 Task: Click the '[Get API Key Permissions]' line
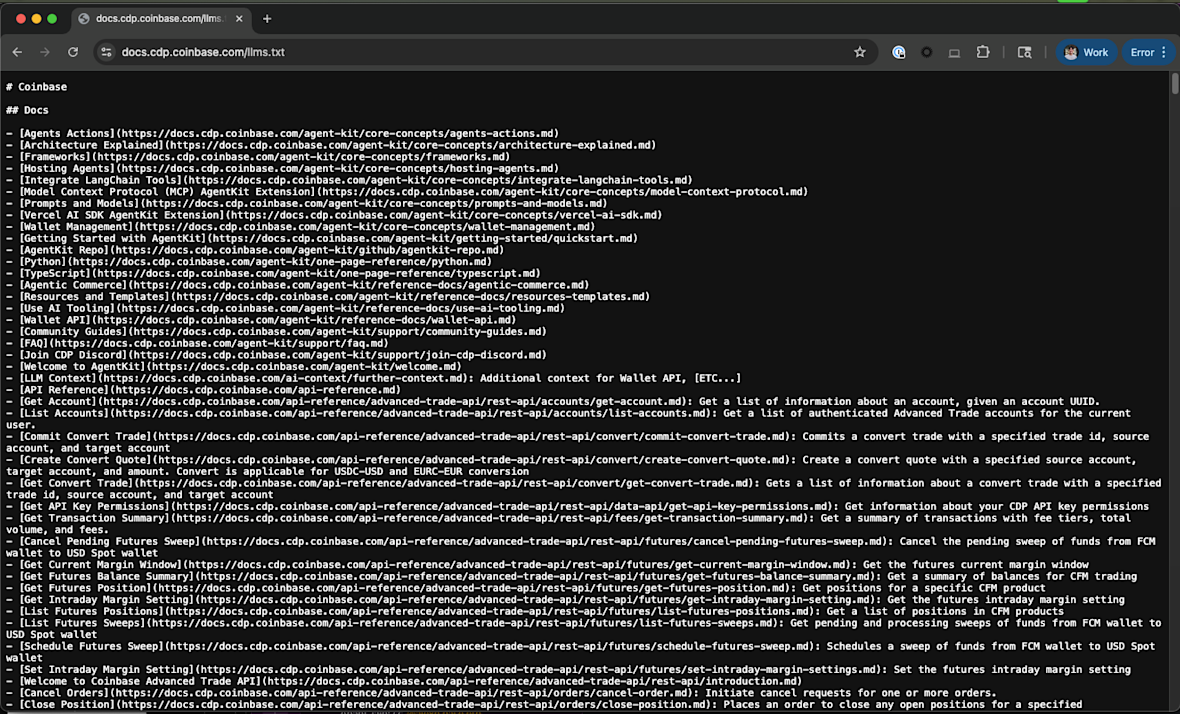pos(577,506)
